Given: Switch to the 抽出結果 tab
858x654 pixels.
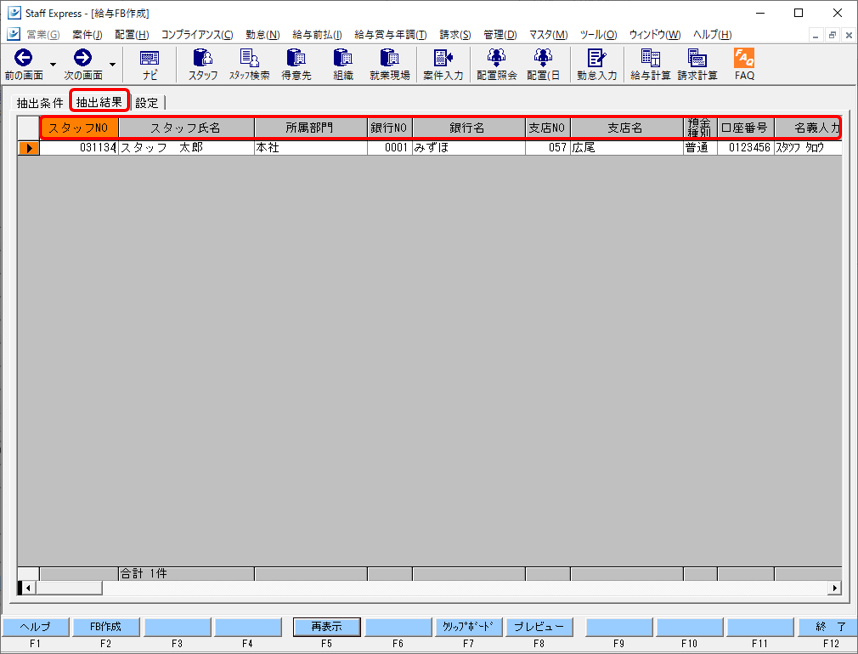Looking at the screenshot, I should (99, 102).
